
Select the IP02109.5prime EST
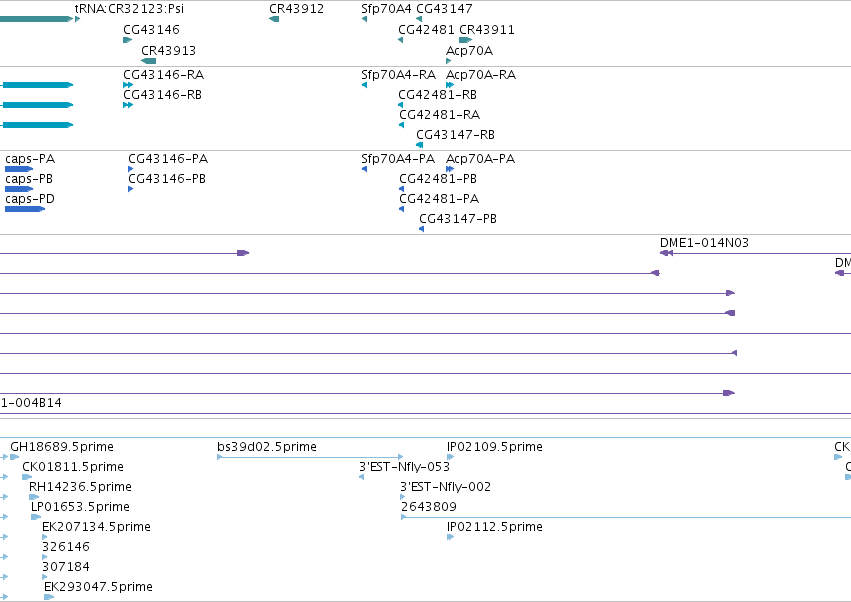point(494,447)
